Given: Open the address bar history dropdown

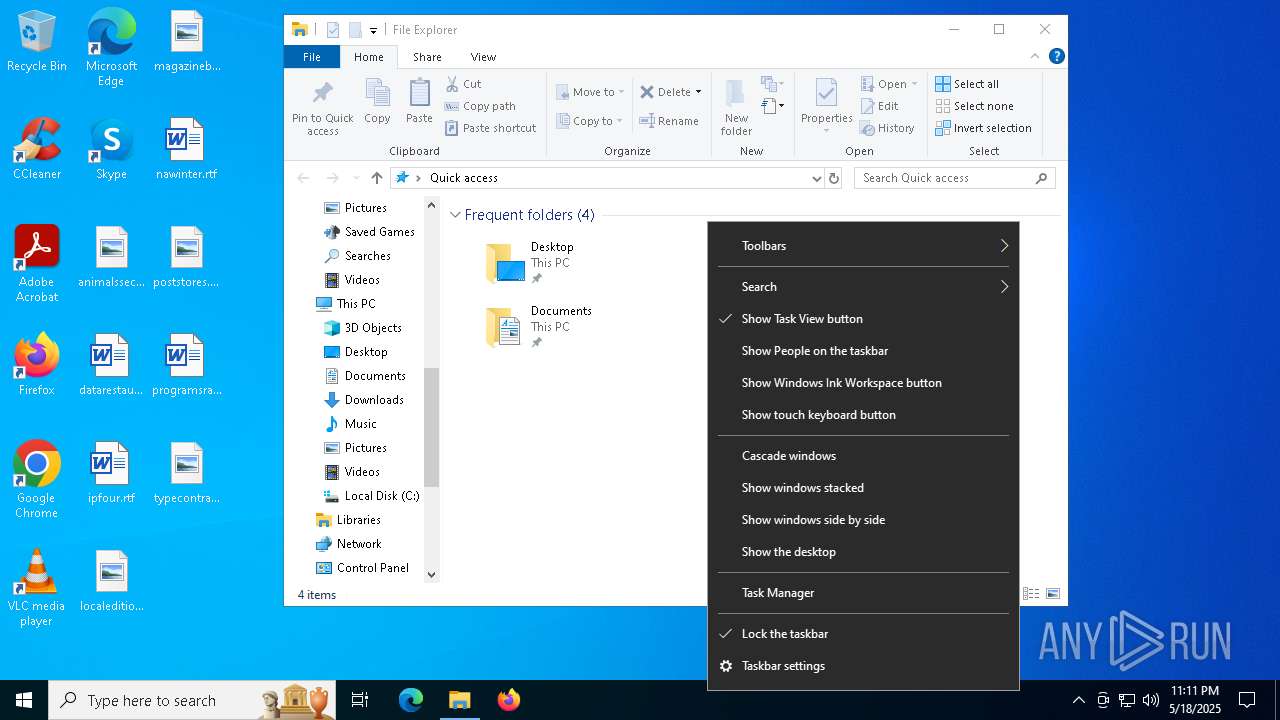Looking at the screenshot, I should click(x=816, y=178).
